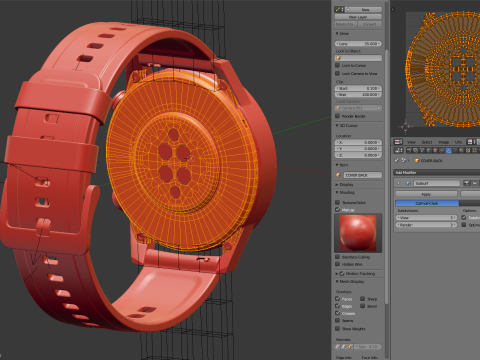
Task: Enable the Sharp overlay checkbox
Action: (x=362, y=299)
